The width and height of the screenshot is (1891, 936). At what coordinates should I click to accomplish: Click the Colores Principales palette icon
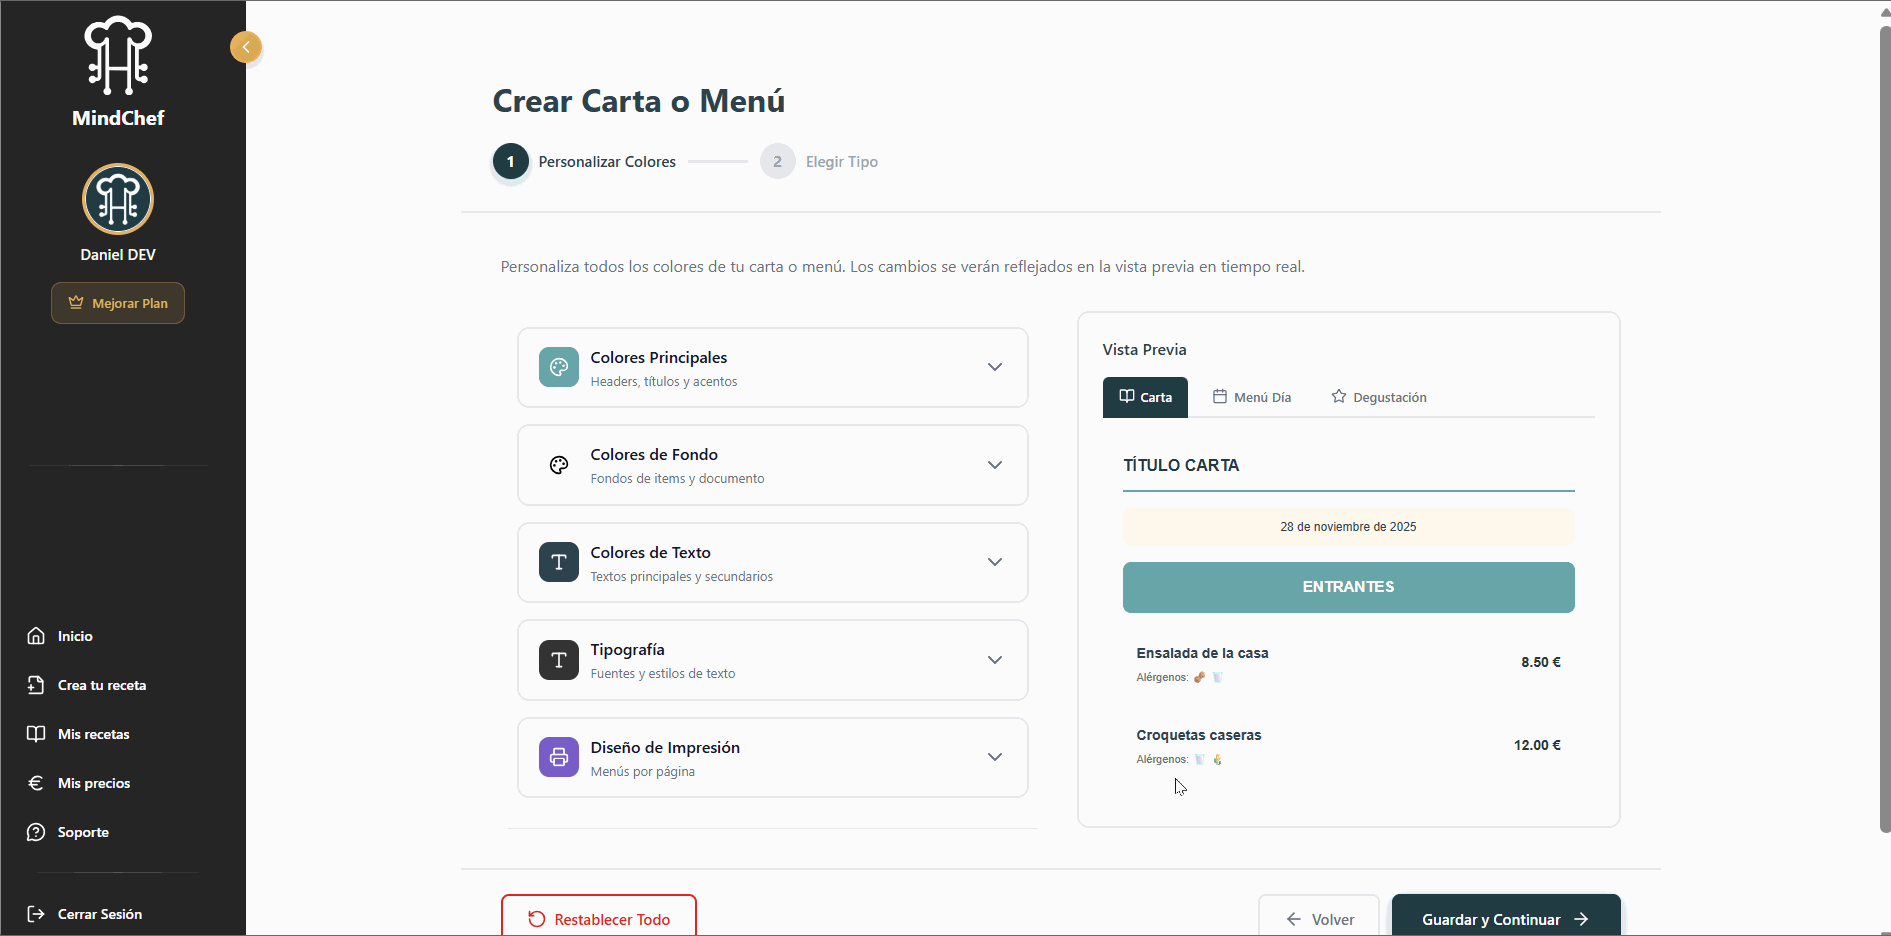click(559, 368)
